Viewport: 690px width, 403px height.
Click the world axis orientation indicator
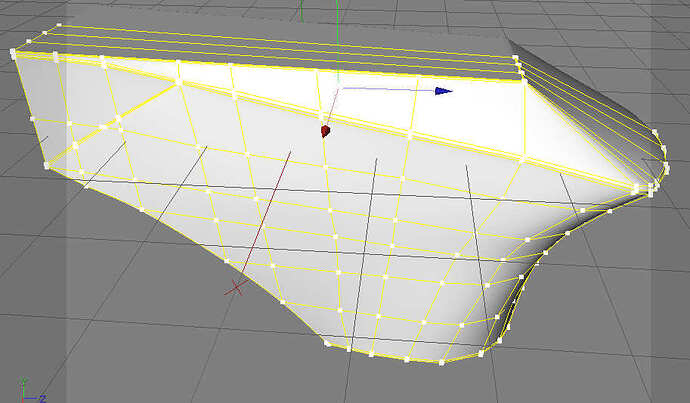(x=32, y=391)
